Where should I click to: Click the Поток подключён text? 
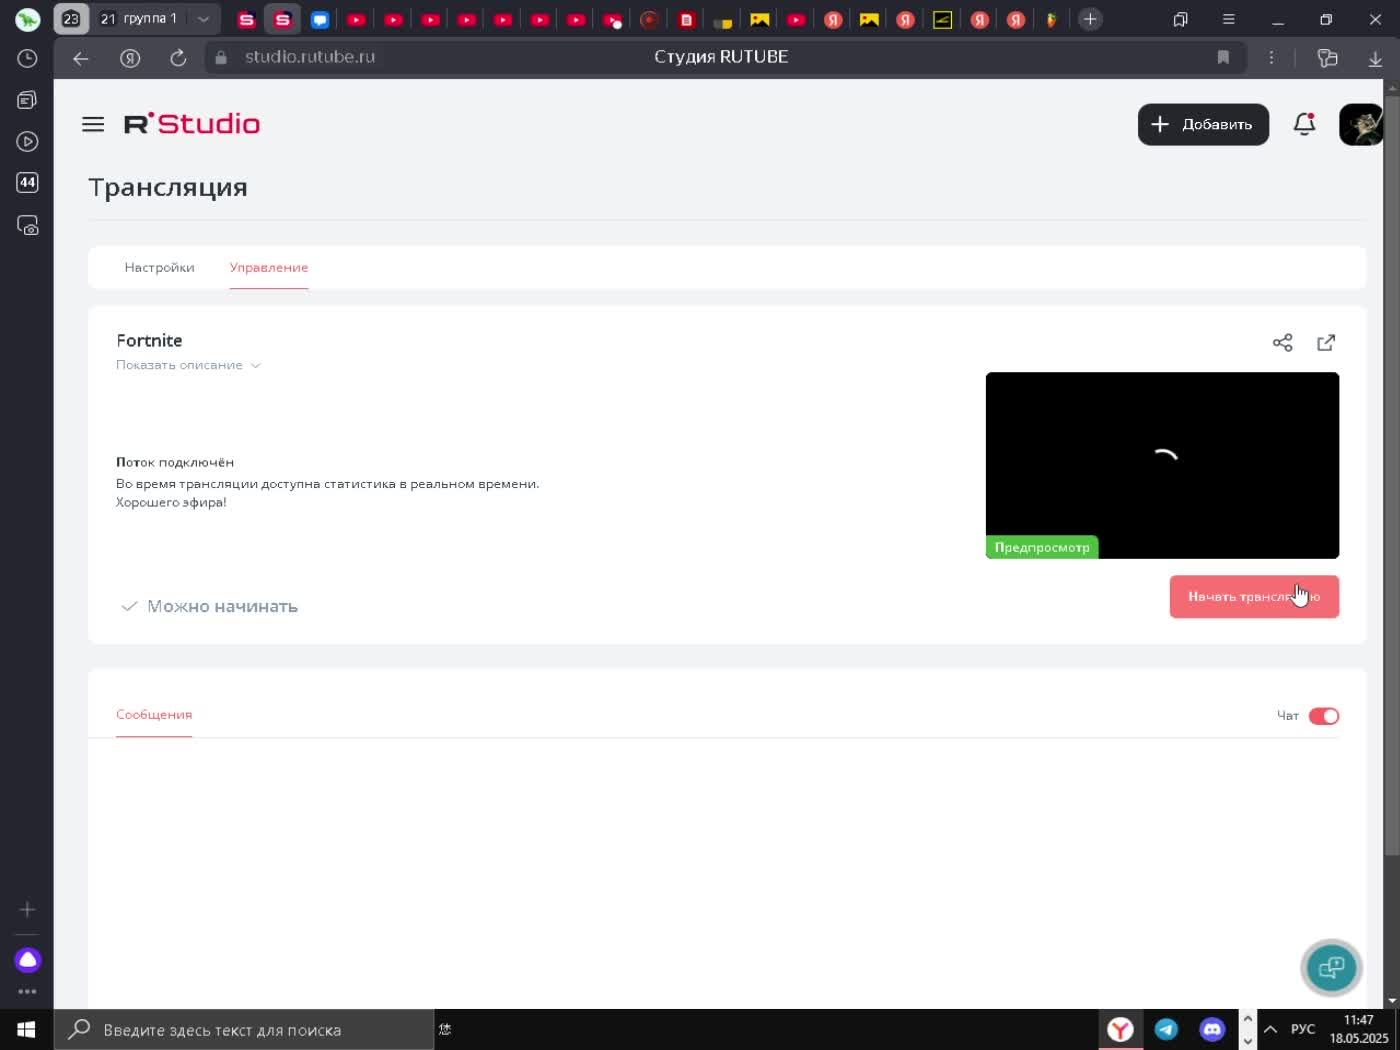(x=175, y=462)
